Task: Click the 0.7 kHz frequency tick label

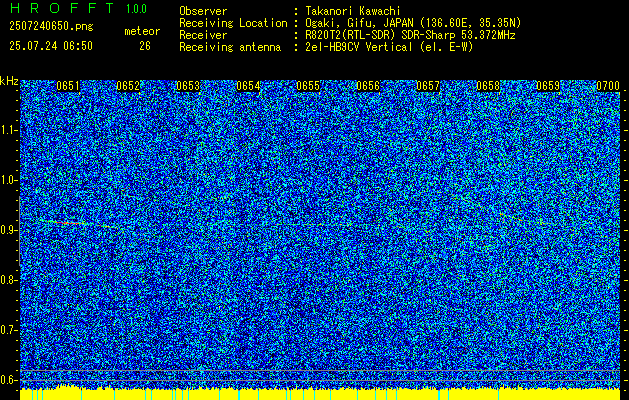Action: point(8,330)
